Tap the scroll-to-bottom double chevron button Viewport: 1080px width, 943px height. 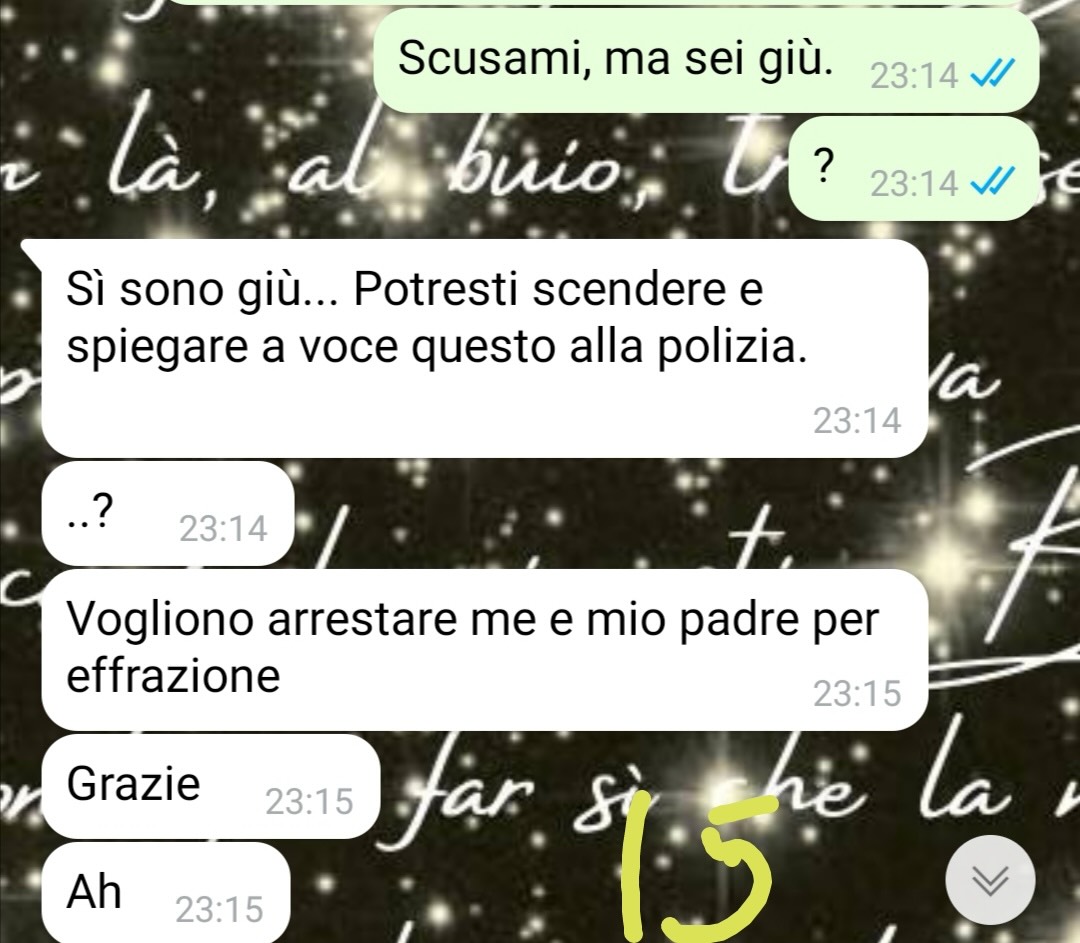pyautogui.click(x=990, y=880)
